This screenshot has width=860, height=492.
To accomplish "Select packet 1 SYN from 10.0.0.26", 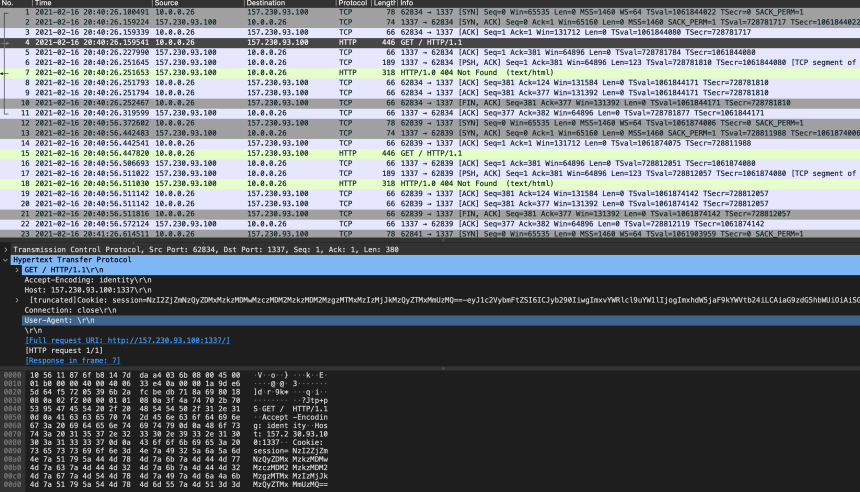I will coord(430,12).
